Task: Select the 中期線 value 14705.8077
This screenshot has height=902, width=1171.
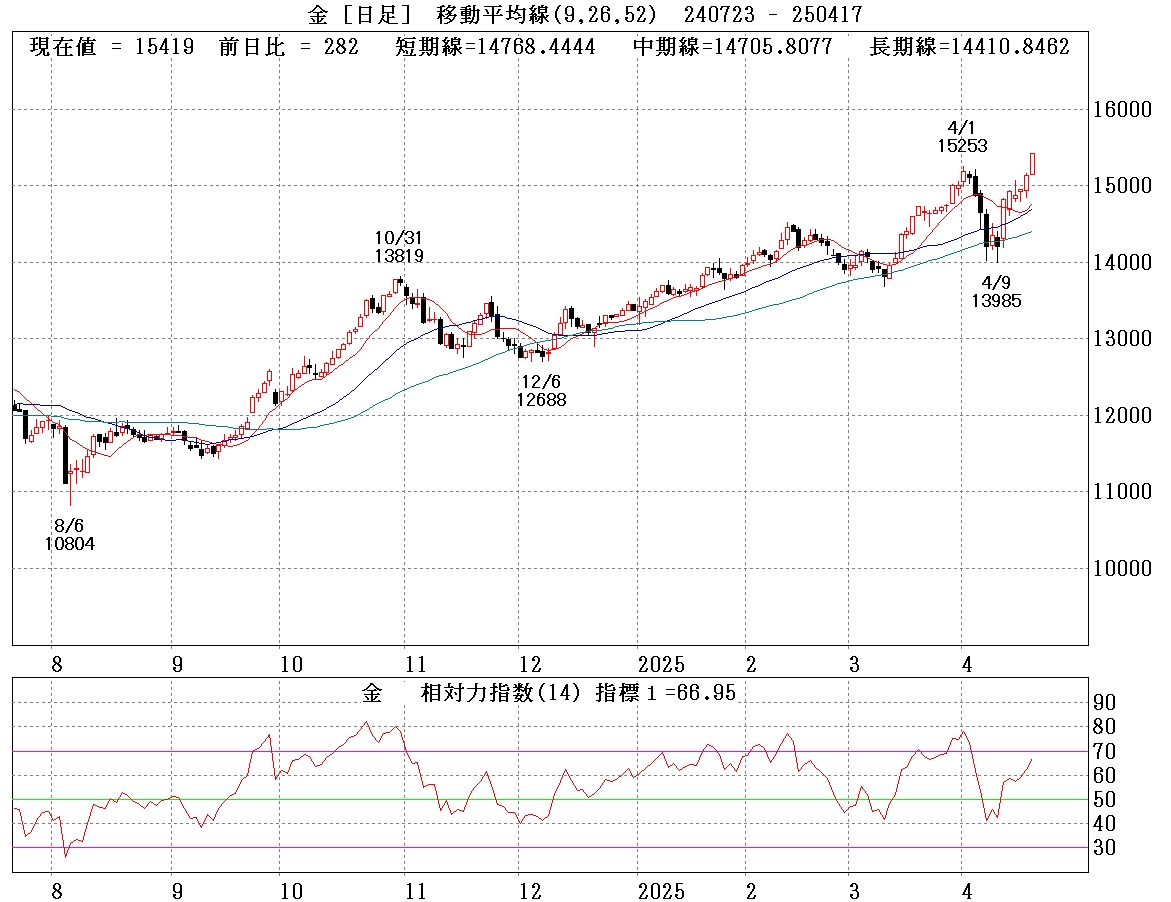Action: [x=733, y=47]
